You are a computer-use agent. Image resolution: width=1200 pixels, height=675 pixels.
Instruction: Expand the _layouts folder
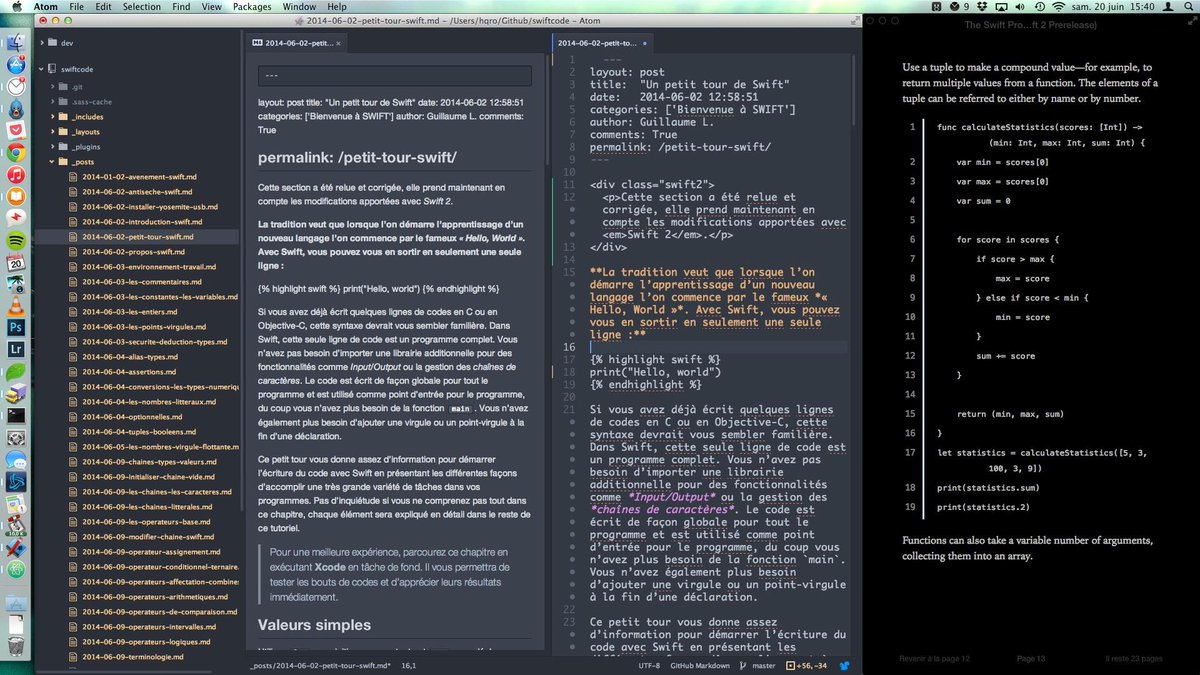[52, 131]
